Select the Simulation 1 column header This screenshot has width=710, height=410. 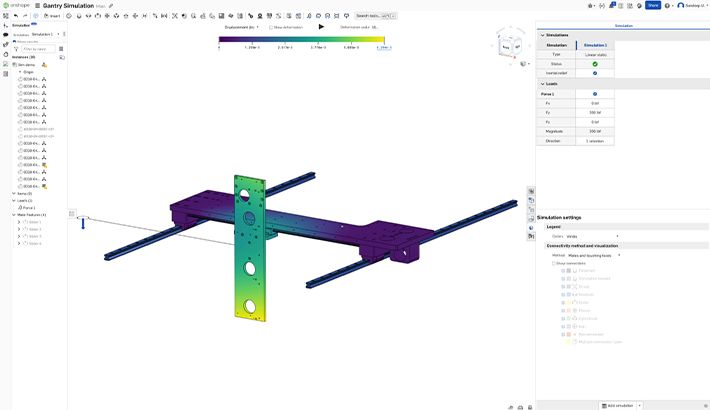click(595, 45)
